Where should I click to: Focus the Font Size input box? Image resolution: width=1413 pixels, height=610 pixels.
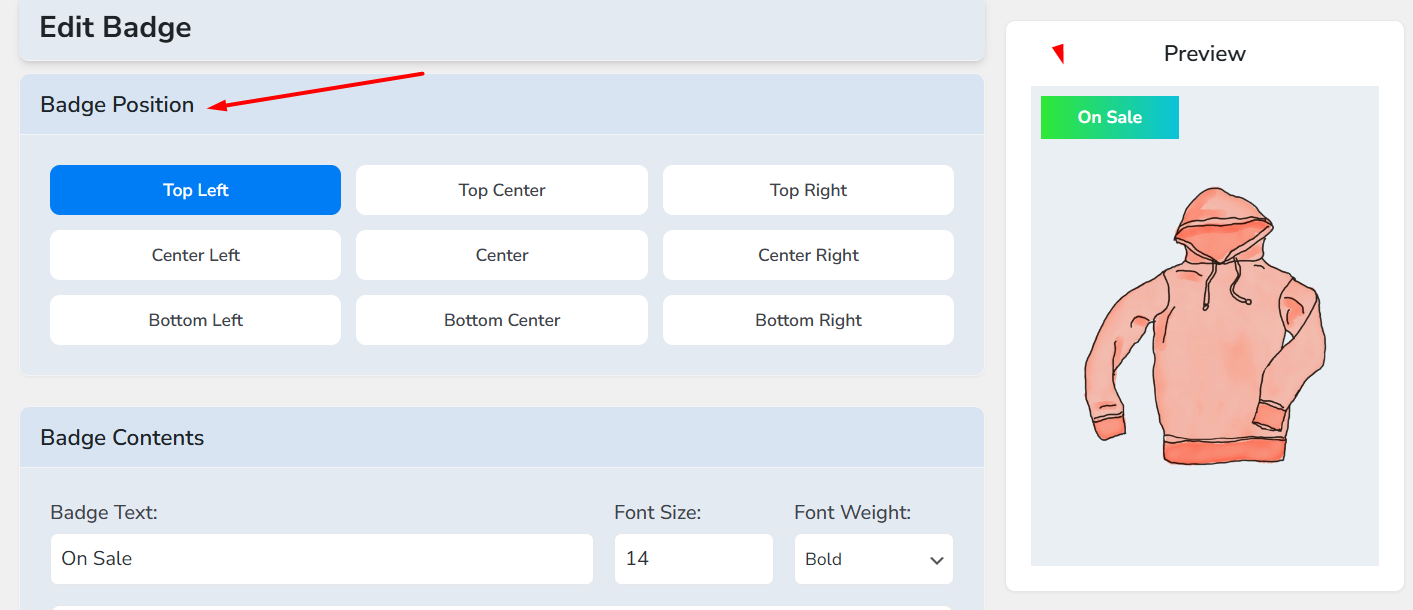click(x=693, y=559)
